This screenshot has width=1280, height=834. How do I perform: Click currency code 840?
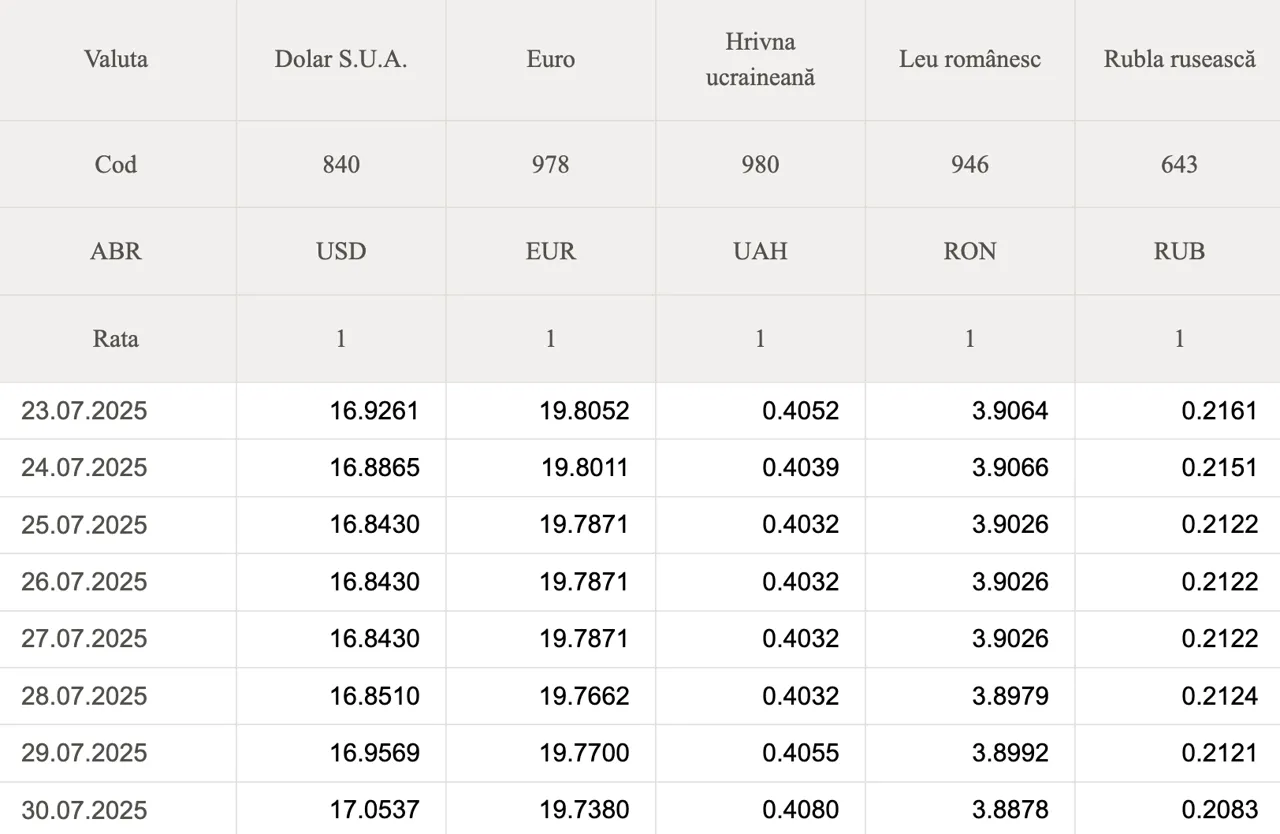click(x=341, y=165)
